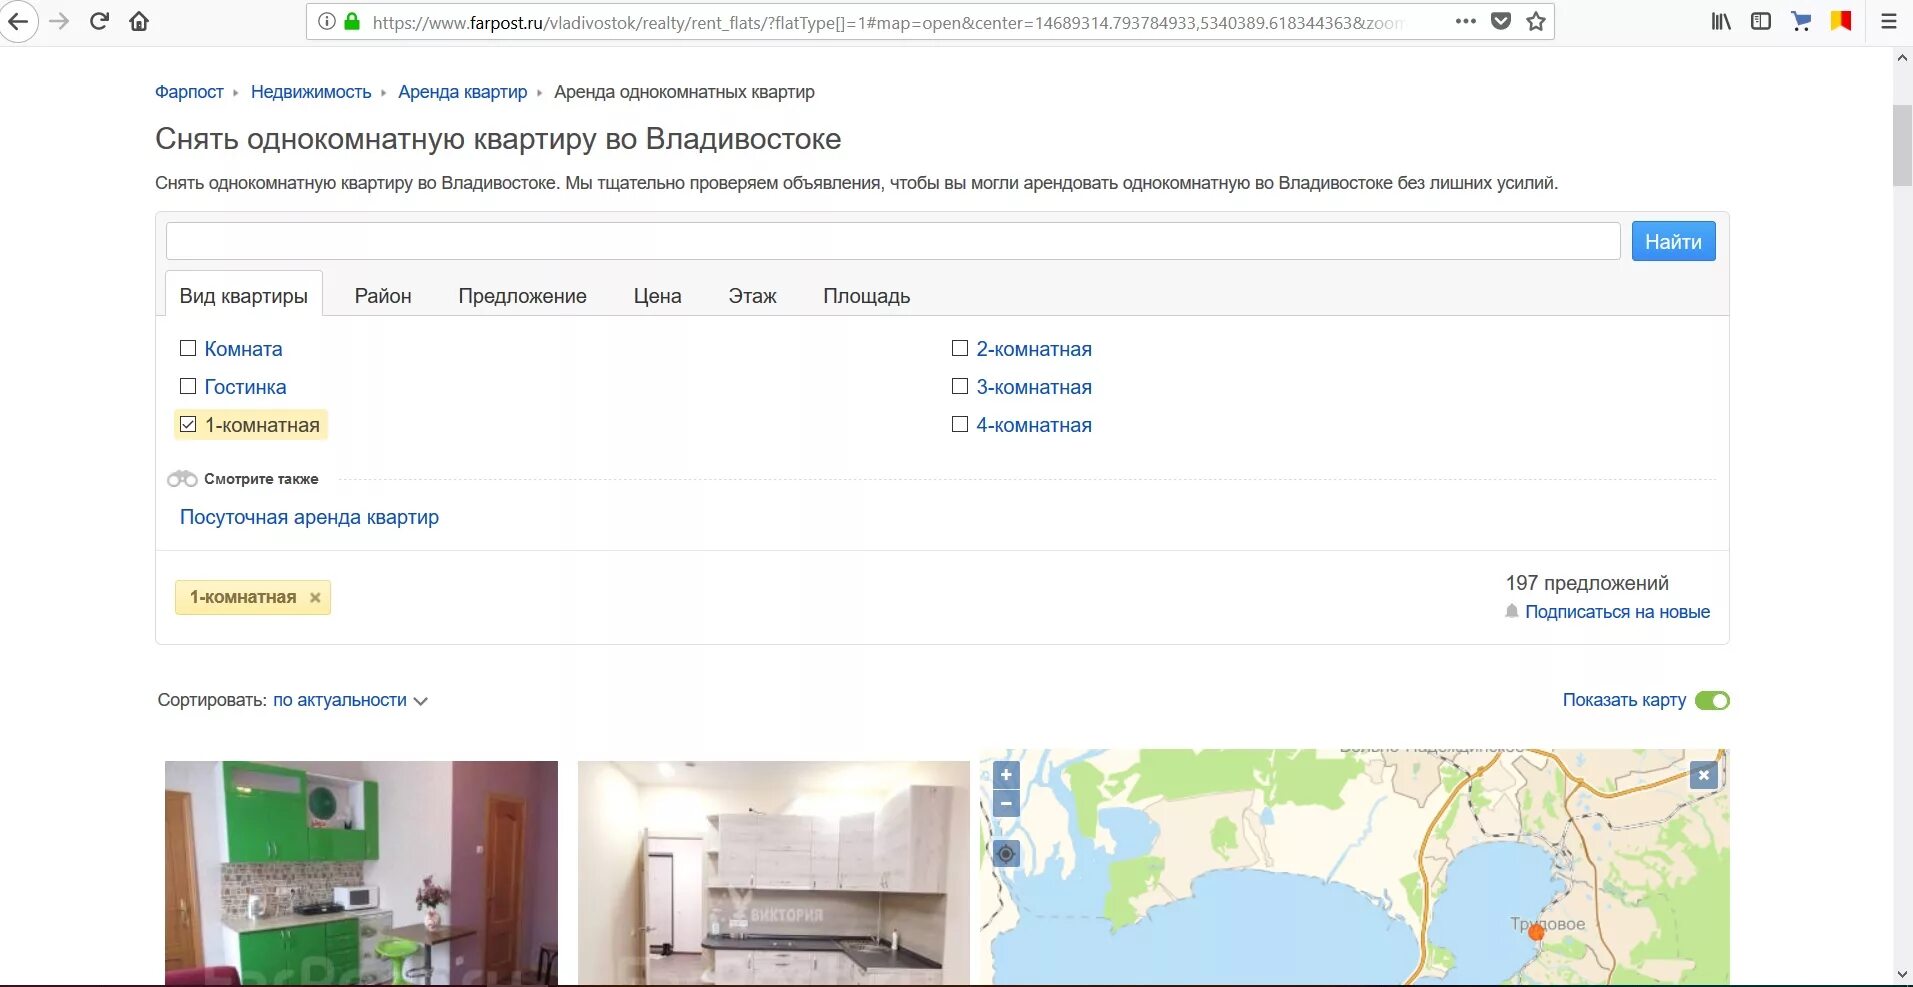Bookmark this page with star icon
Viewport: 1913px width, 987px height.
coord(1536,21)
